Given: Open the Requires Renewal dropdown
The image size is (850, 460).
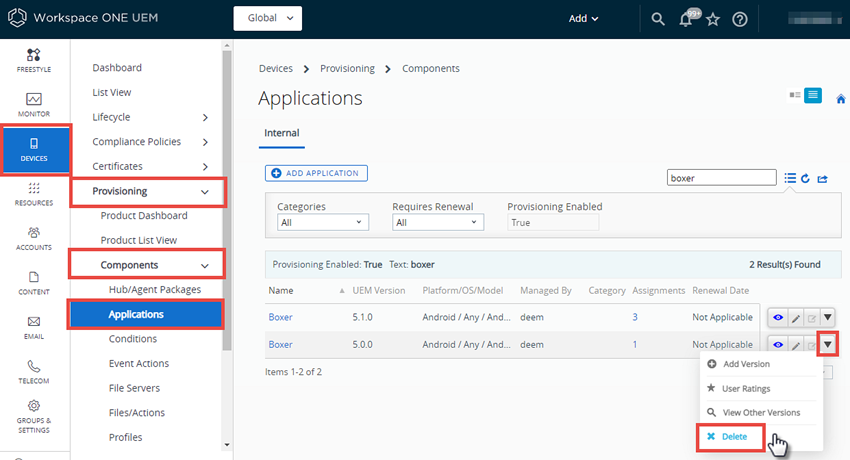Looking at the screenshot, I should (x=438, y=222).
